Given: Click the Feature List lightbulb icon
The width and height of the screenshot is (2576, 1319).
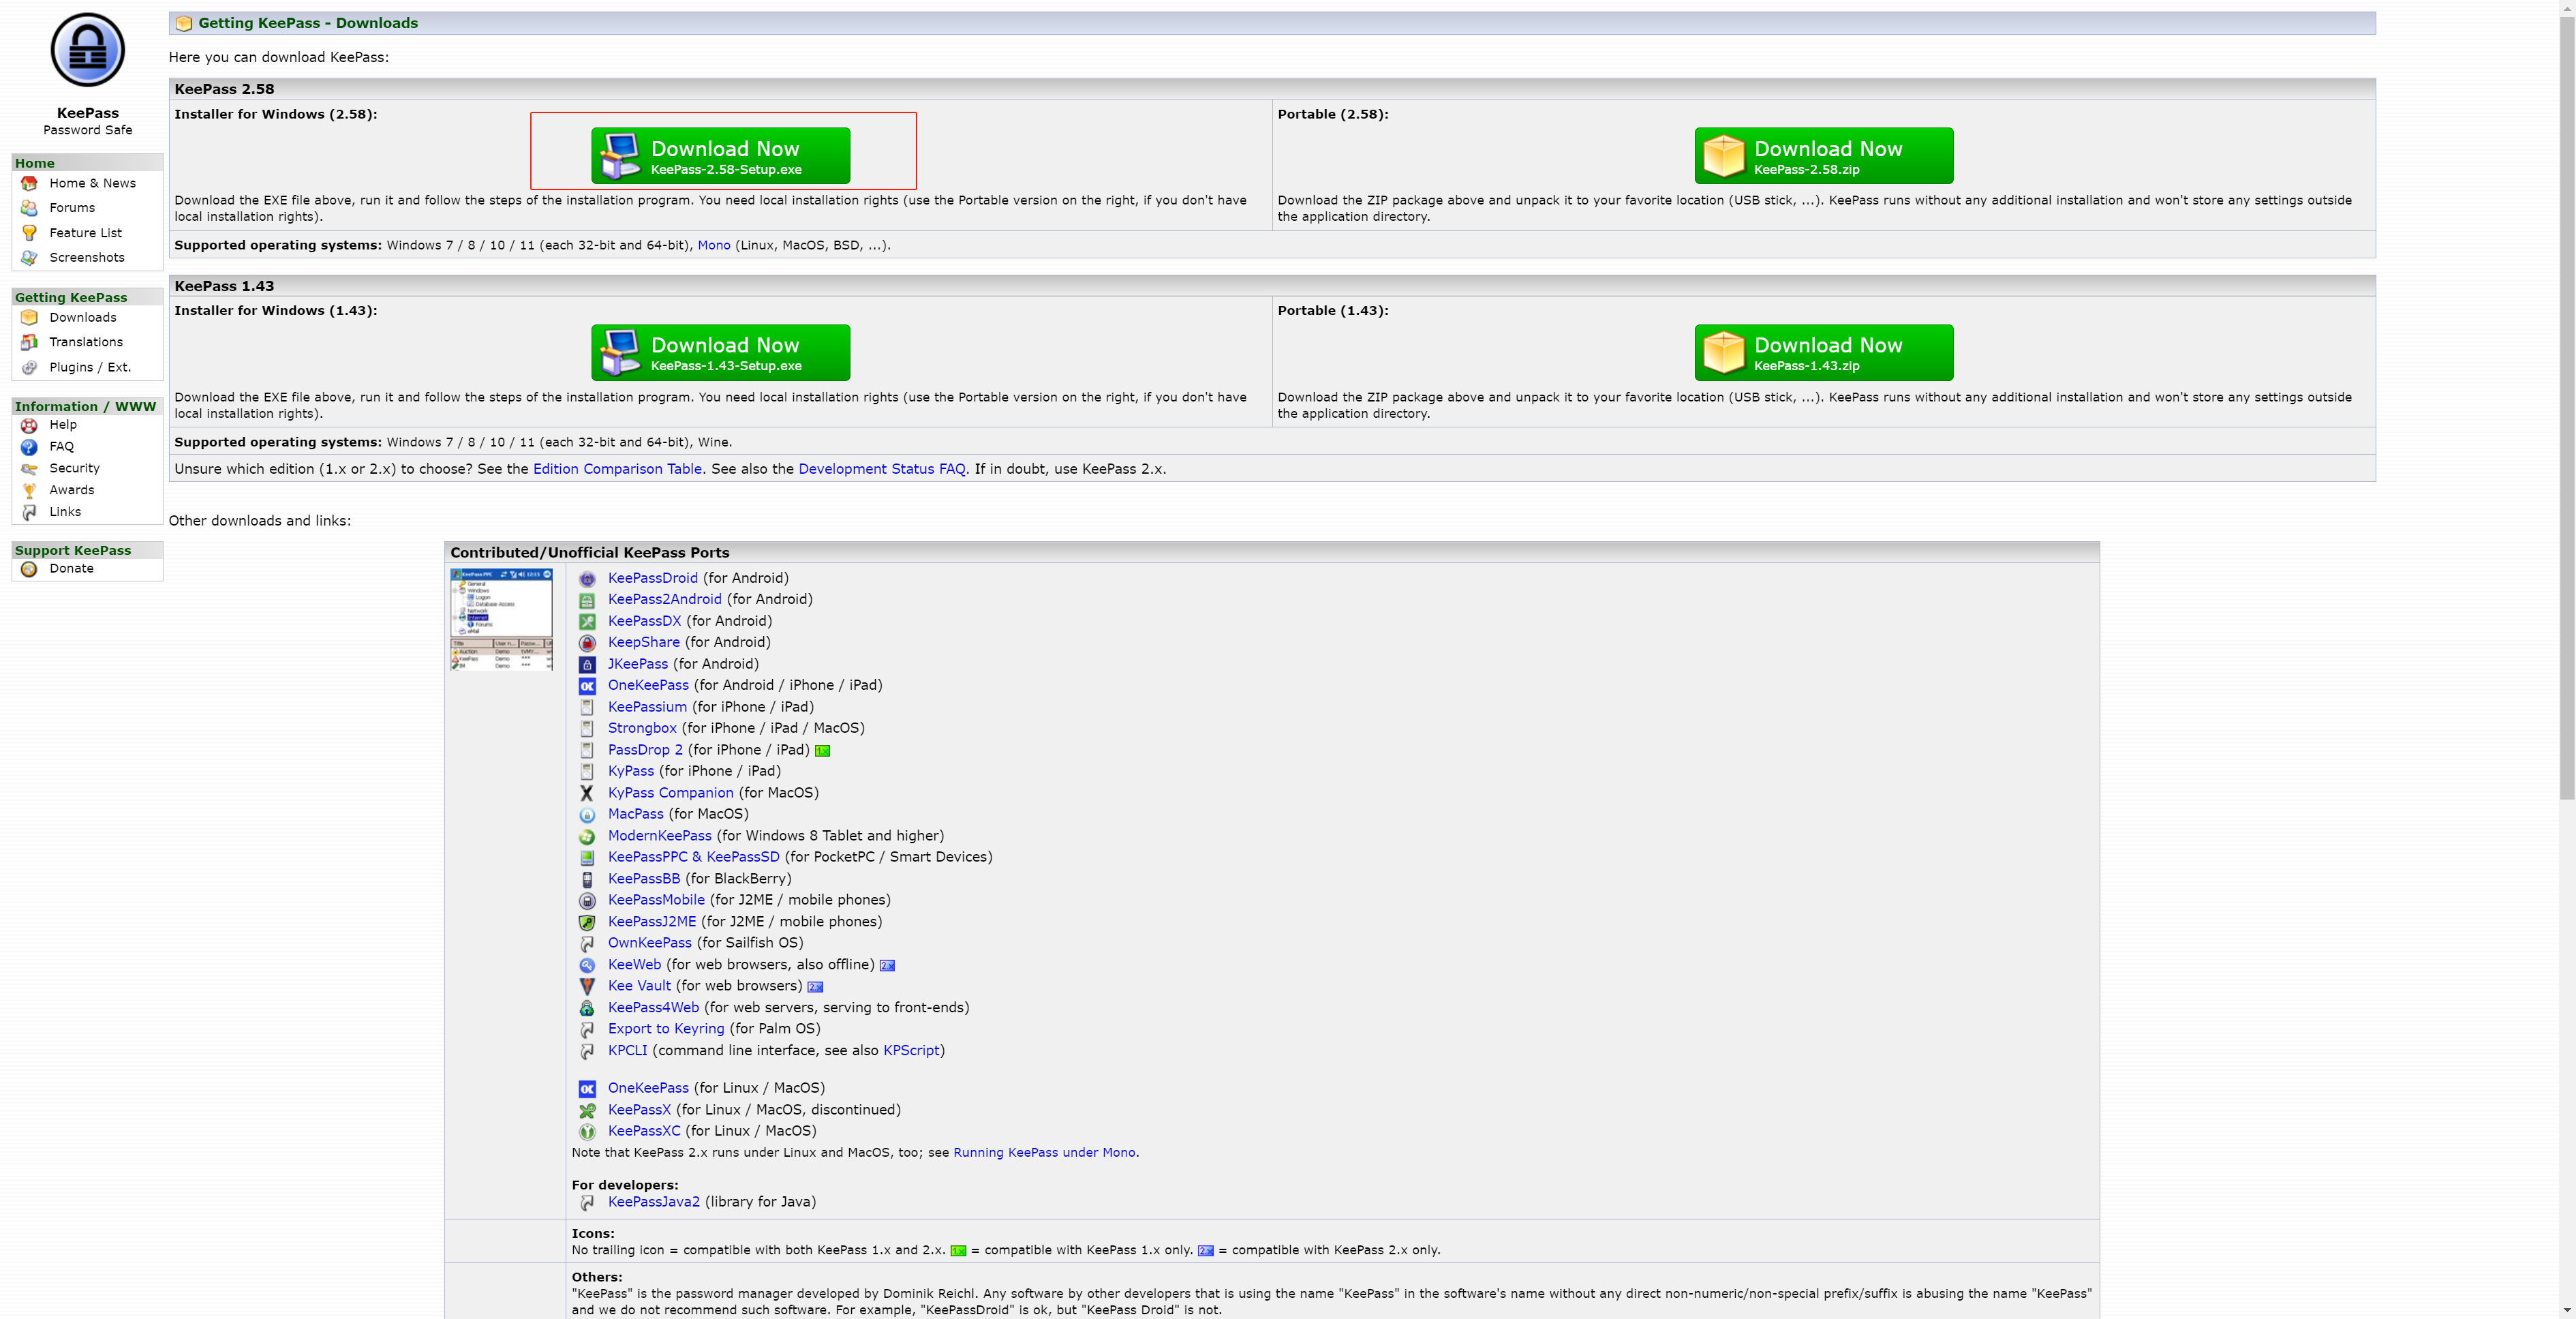Looking at the screenshot, I should [29, 233].
